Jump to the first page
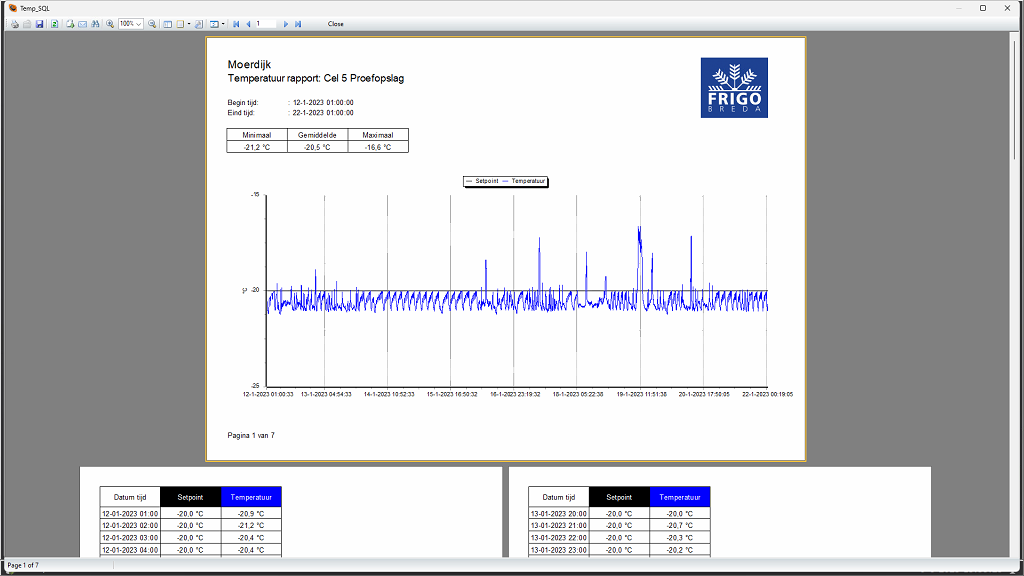The height and width of the screenshot is (576, 1024). click(x=236, y=24)
